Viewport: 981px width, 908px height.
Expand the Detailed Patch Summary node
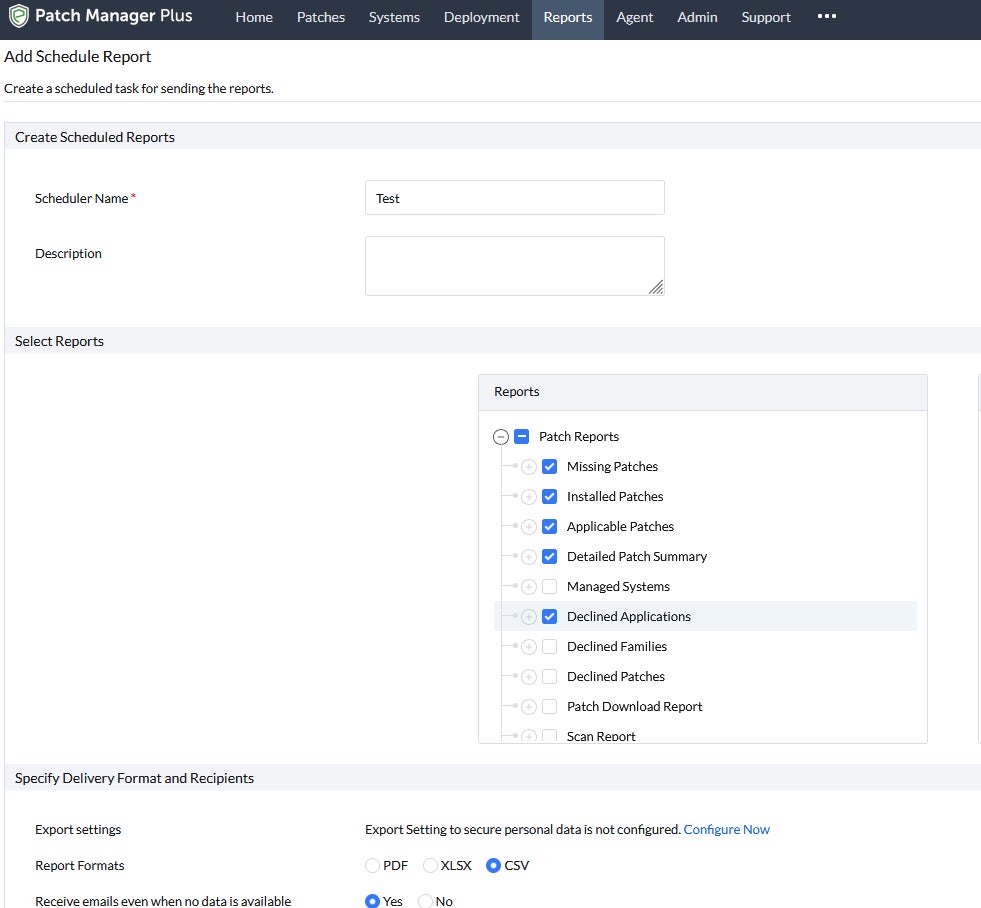coord(529,557)
